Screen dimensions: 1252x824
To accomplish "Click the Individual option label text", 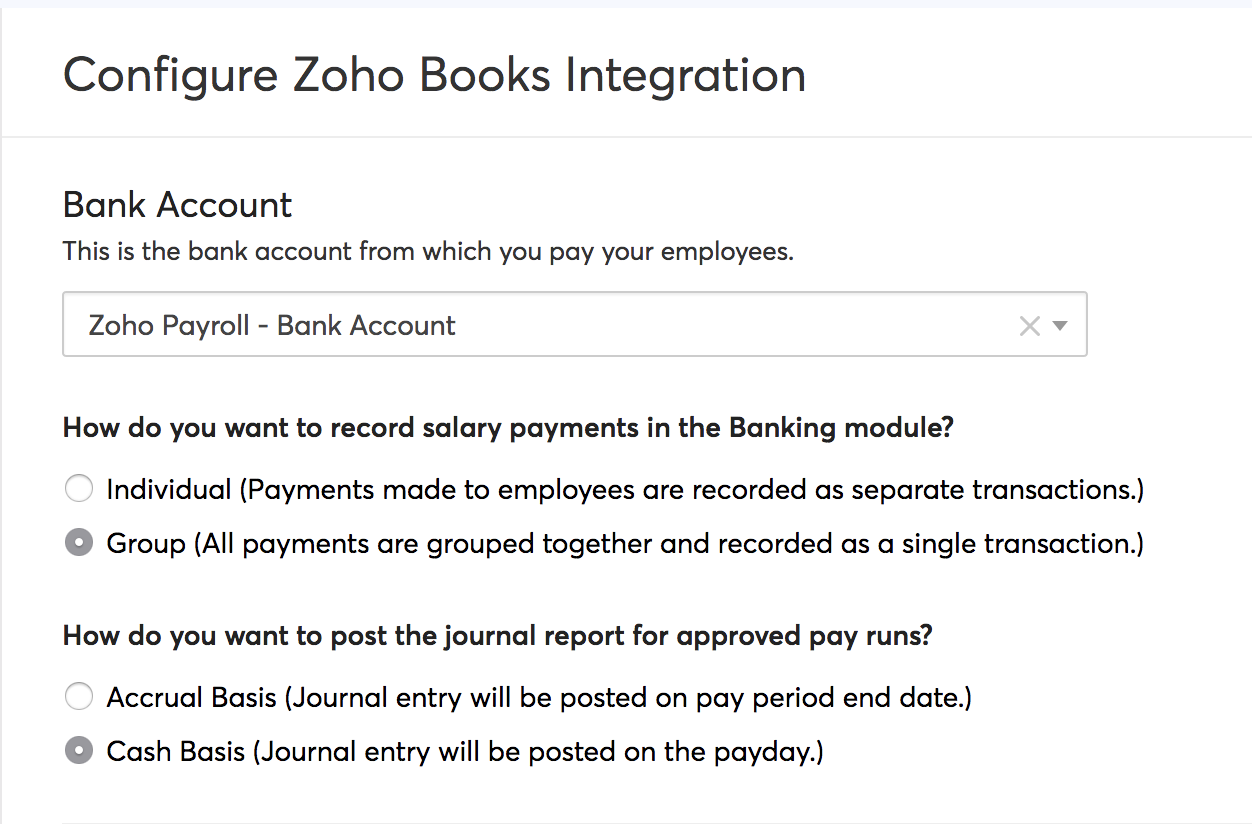I will click(624, 488).
